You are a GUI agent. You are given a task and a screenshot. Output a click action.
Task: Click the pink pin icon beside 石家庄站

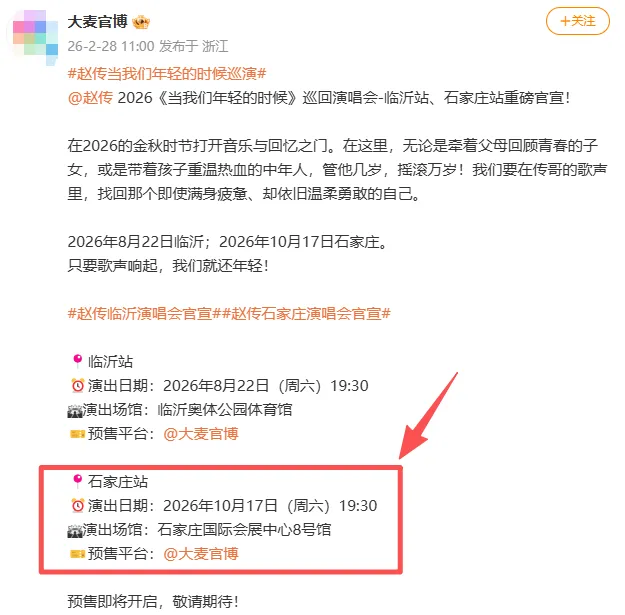tap(77, 481)
